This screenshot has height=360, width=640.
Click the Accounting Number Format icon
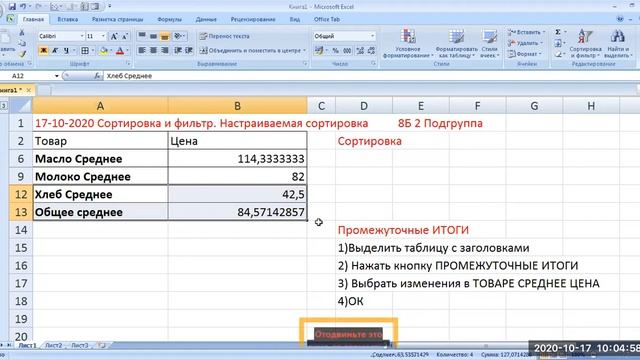point(319,51)
